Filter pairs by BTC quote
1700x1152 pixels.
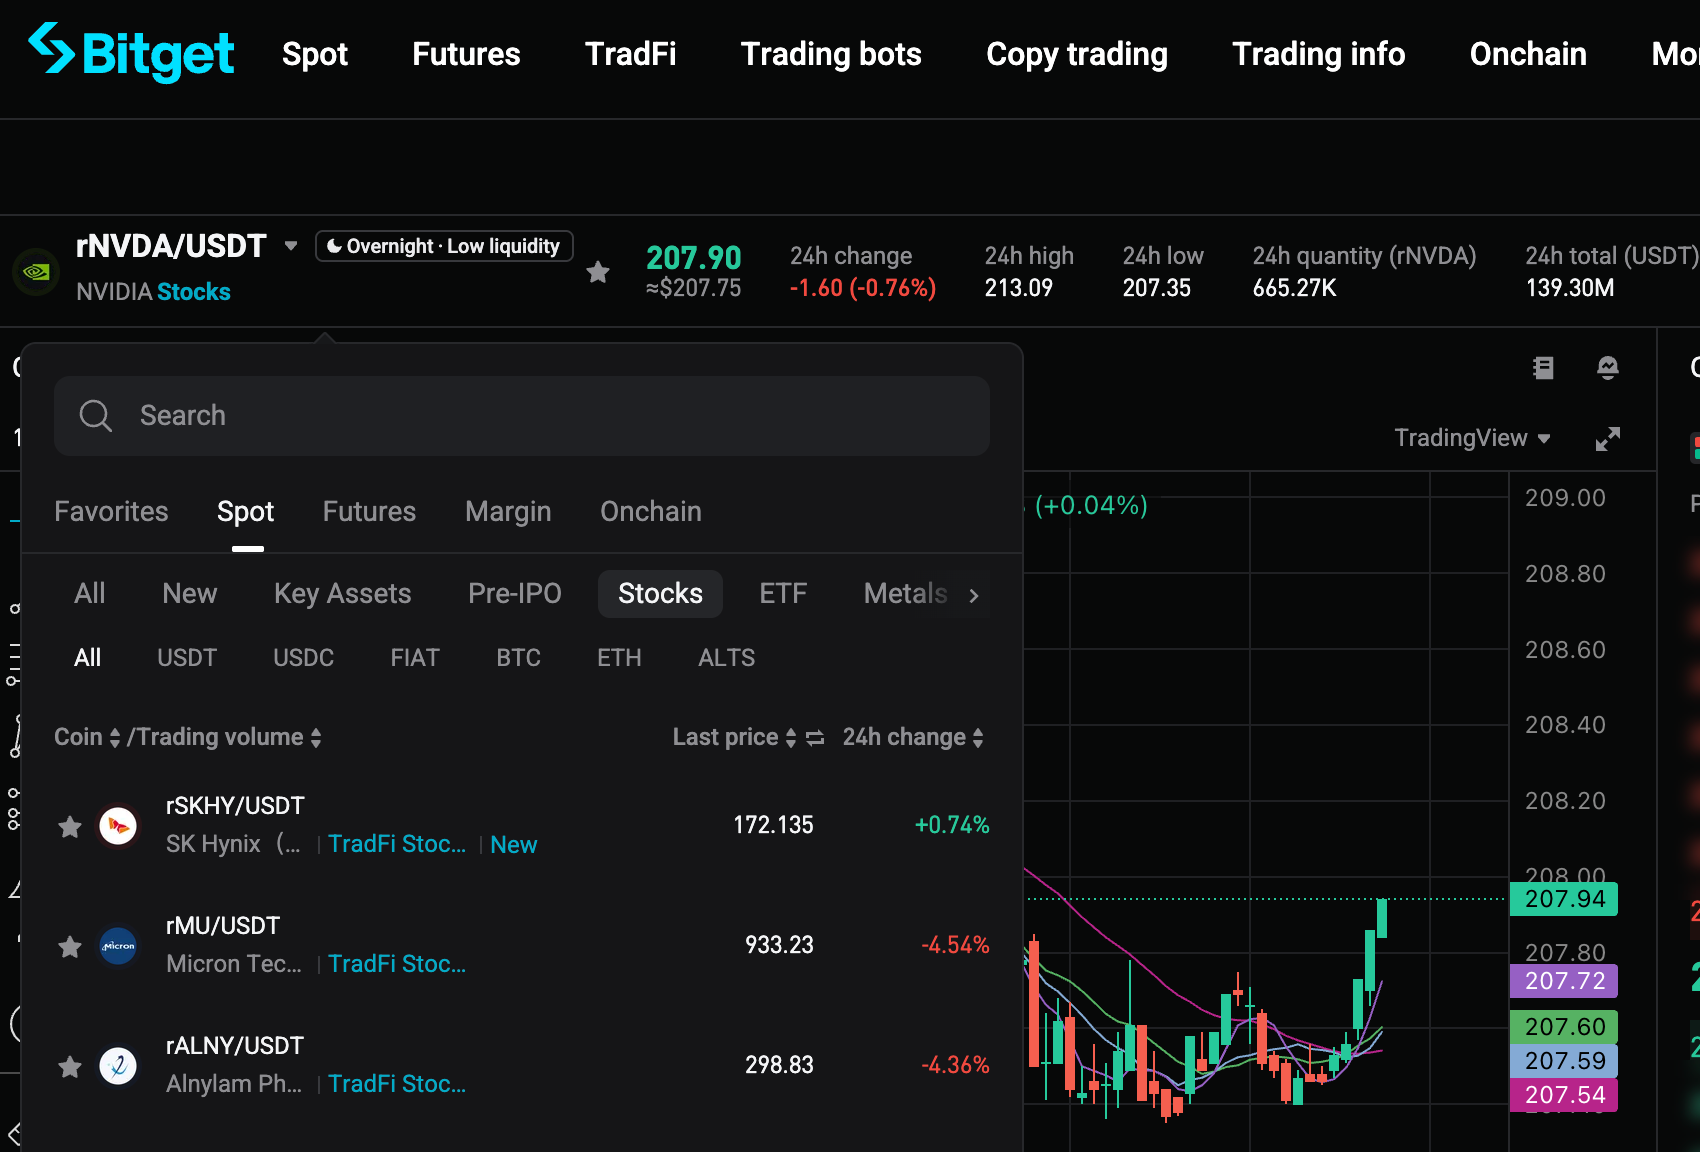tap(519, 658)
